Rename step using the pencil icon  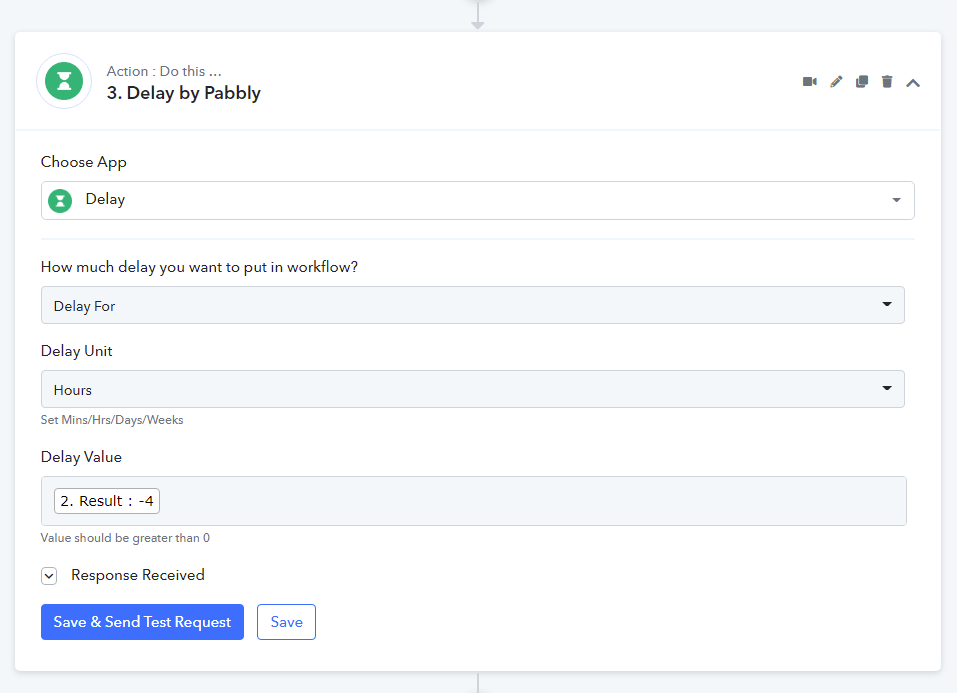click(x=836, y=82)
